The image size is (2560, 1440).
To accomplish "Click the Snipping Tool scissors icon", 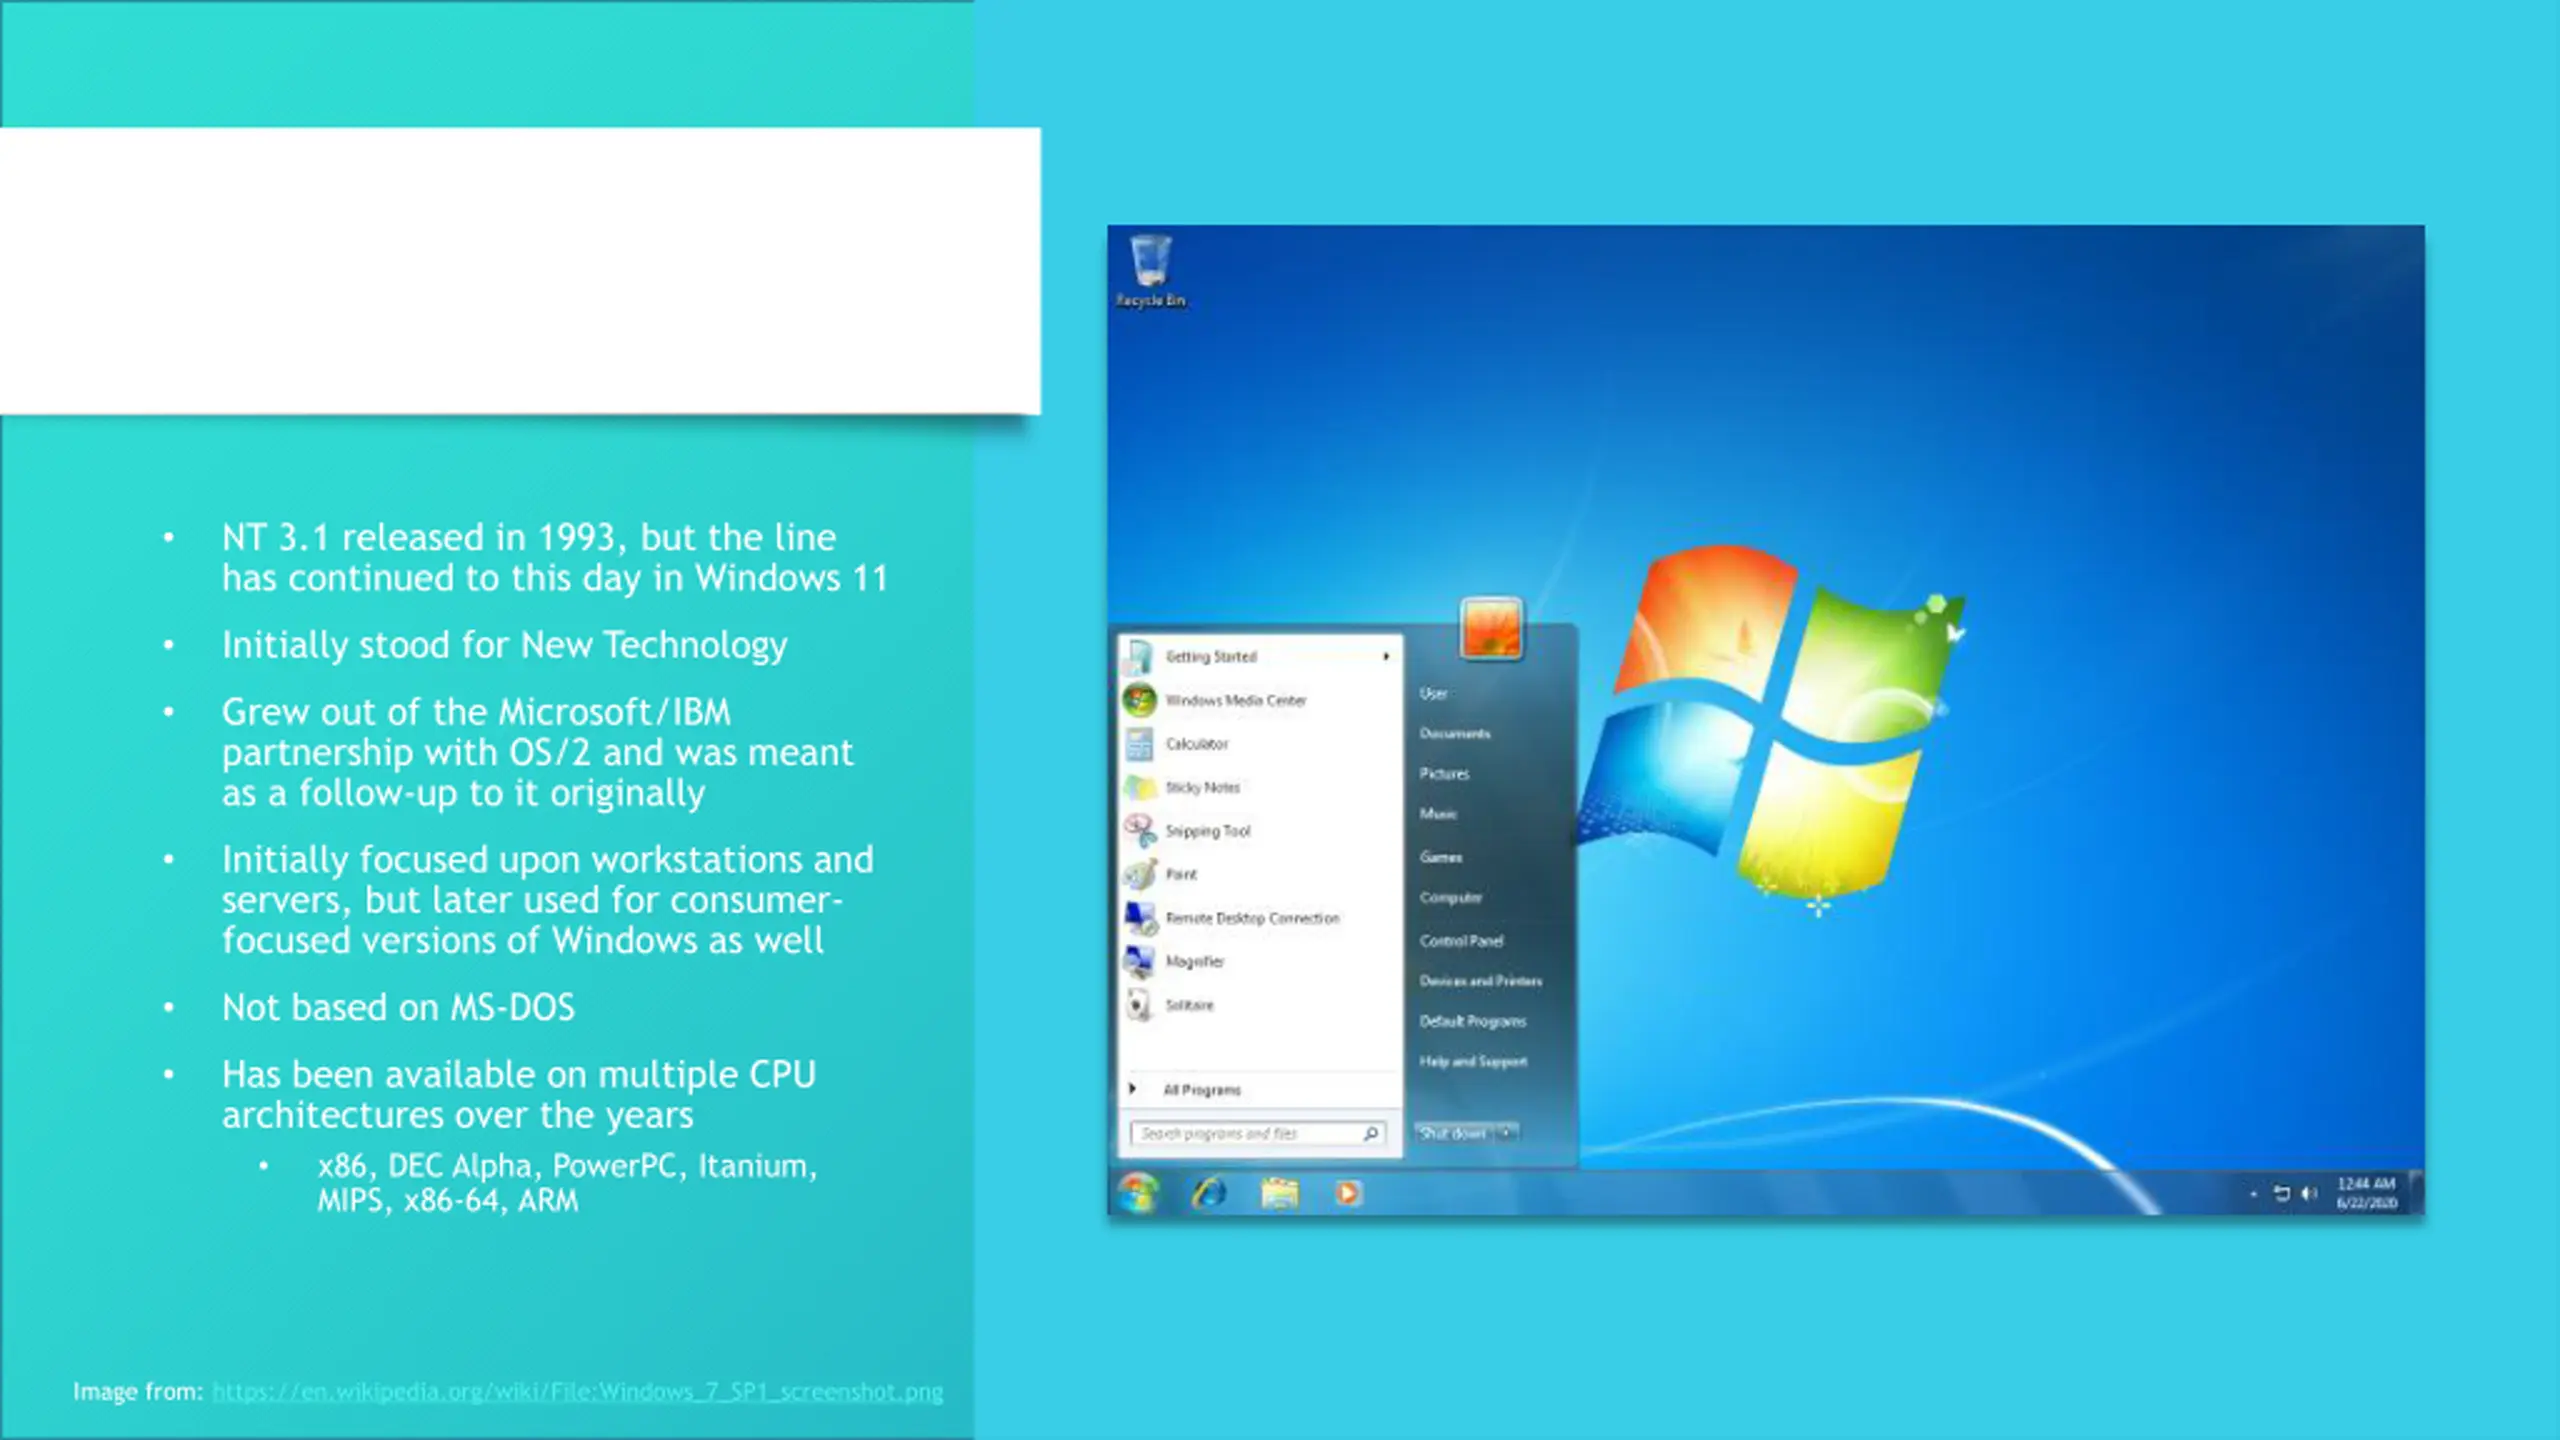I will point(1139,830).
